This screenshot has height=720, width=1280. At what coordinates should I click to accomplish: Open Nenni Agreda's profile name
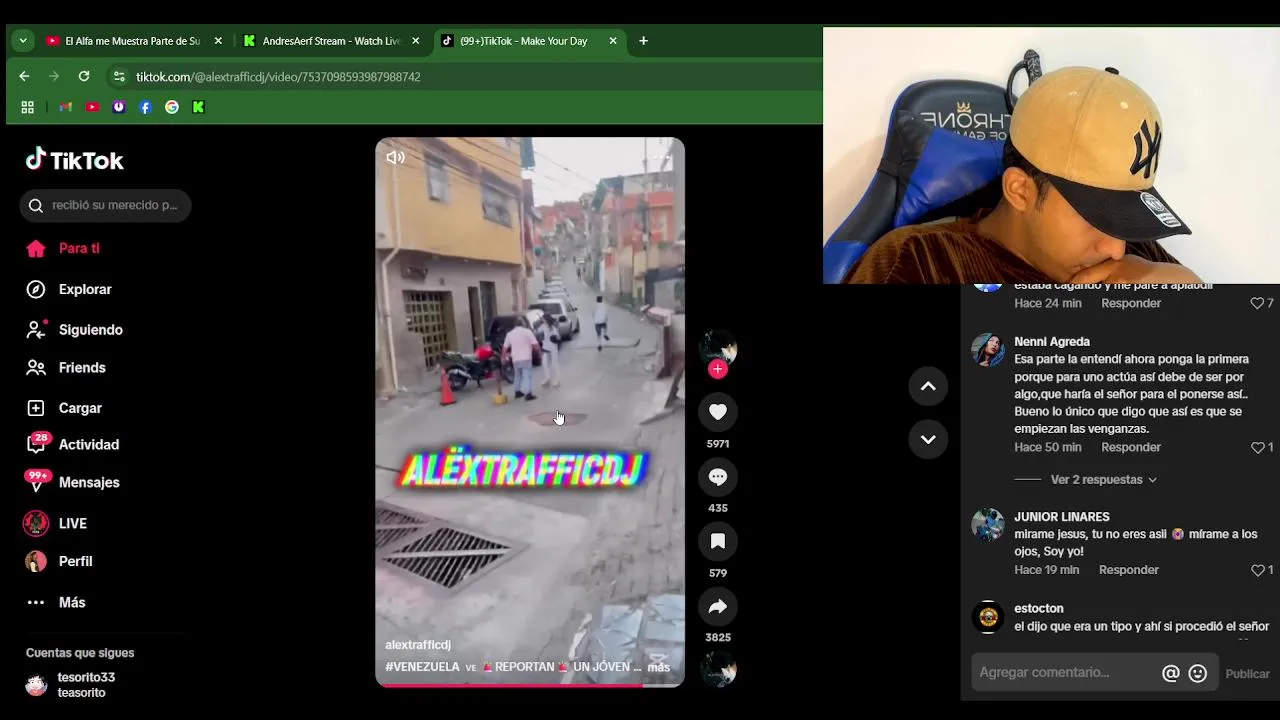pyautogui.click(x=1052, y=342)
